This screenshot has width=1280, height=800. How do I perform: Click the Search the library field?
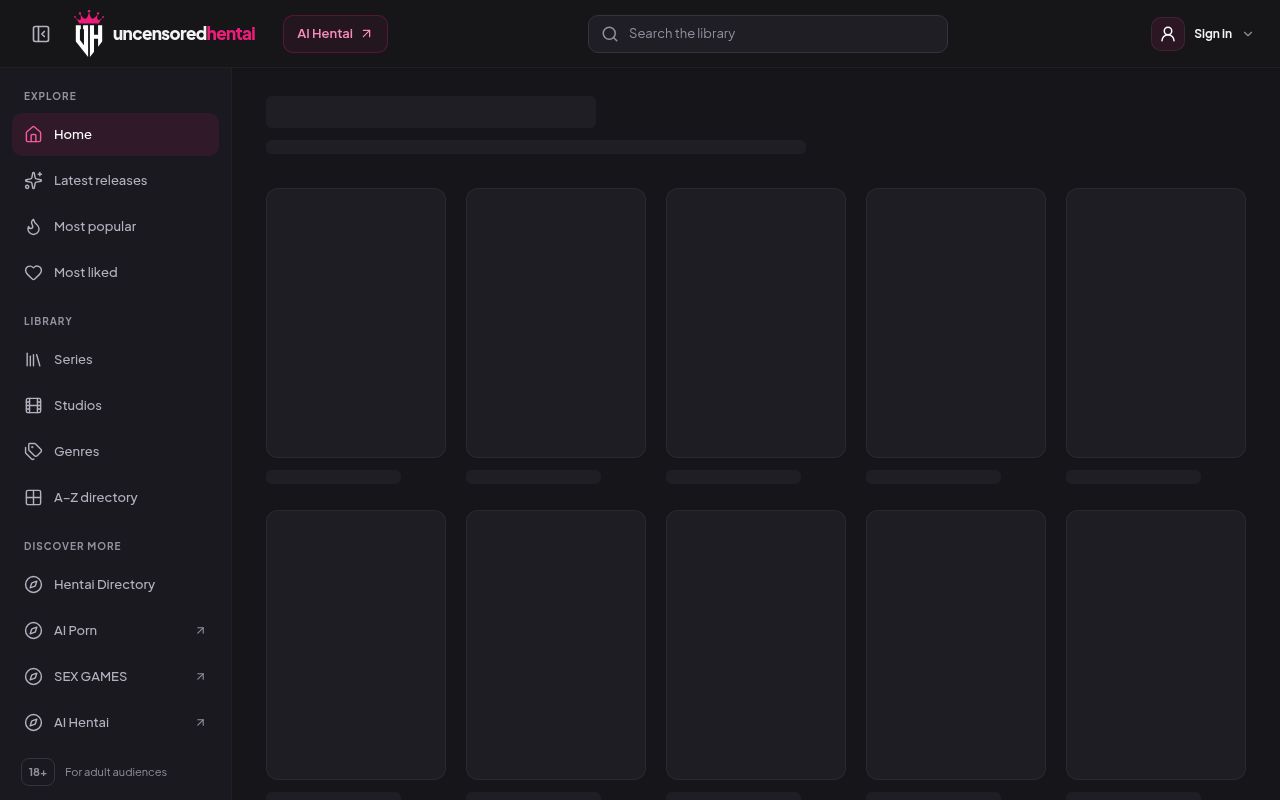click(768, 34)
